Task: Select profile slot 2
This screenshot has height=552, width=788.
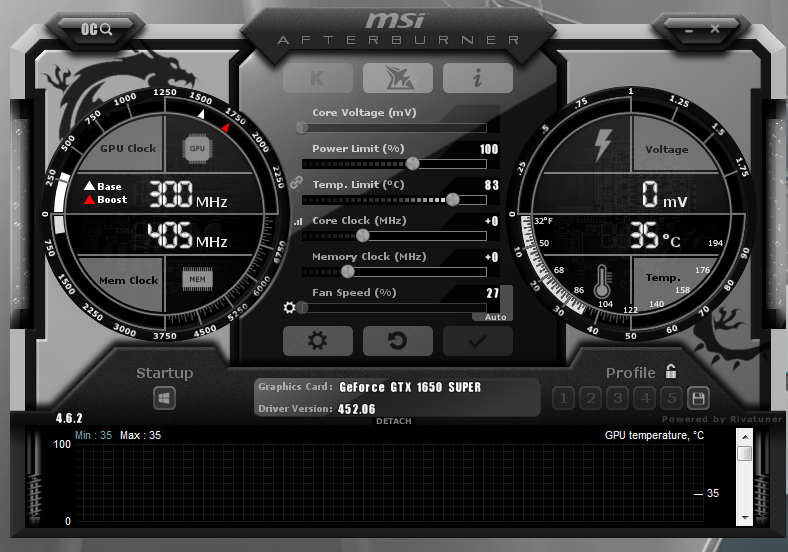Action: click(590, 399)
